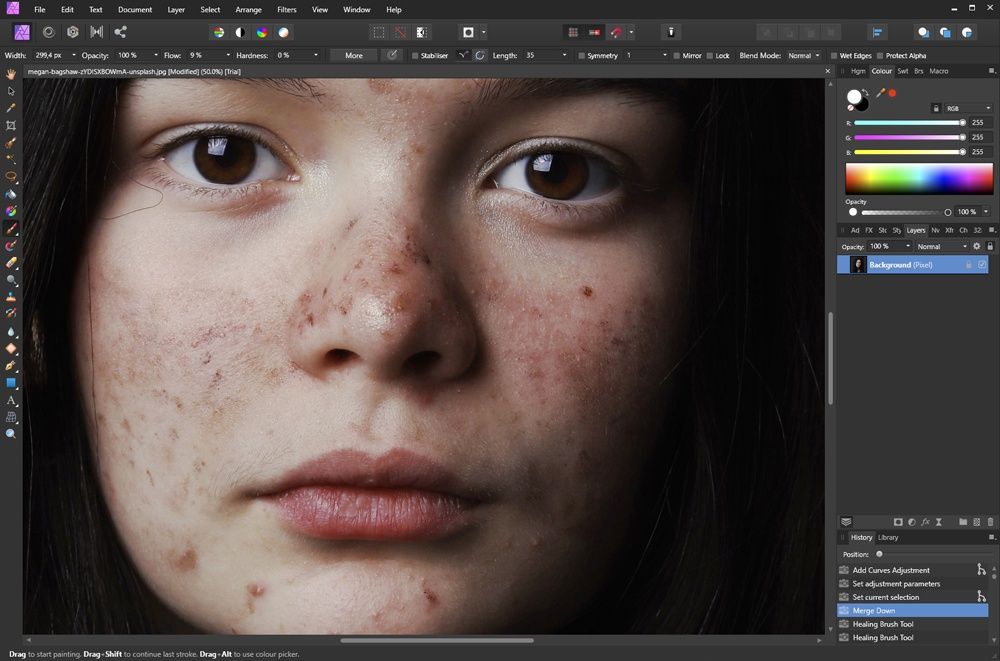This screenshot has height=661, width=1000.
Task: Open the Arrange menu
Action: pyautogui.click(x=248, y=10)
